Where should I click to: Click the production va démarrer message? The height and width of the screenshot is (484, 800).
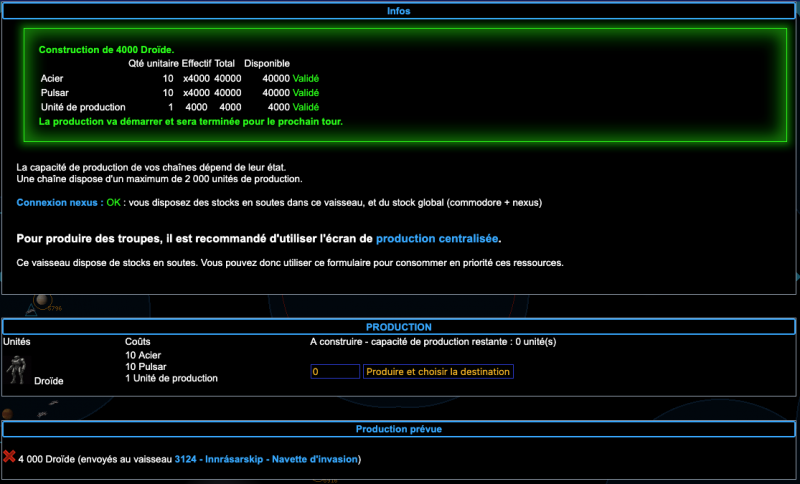coord(191,122)
